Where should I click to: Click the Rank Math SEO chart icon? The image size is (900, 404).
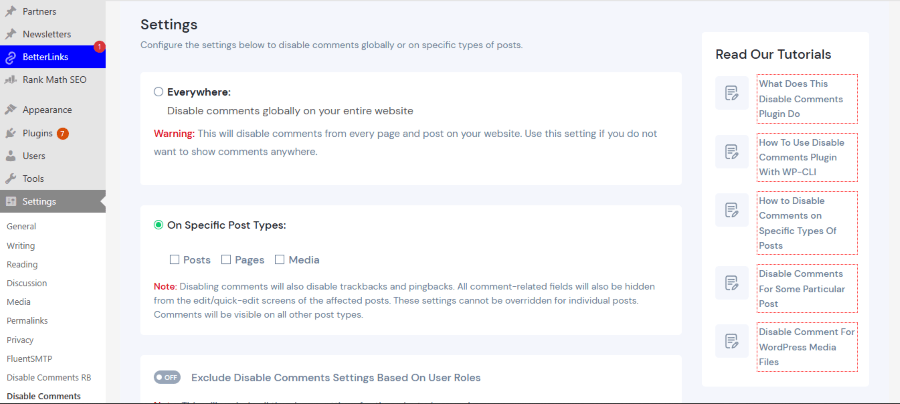(x=11, y=79)
